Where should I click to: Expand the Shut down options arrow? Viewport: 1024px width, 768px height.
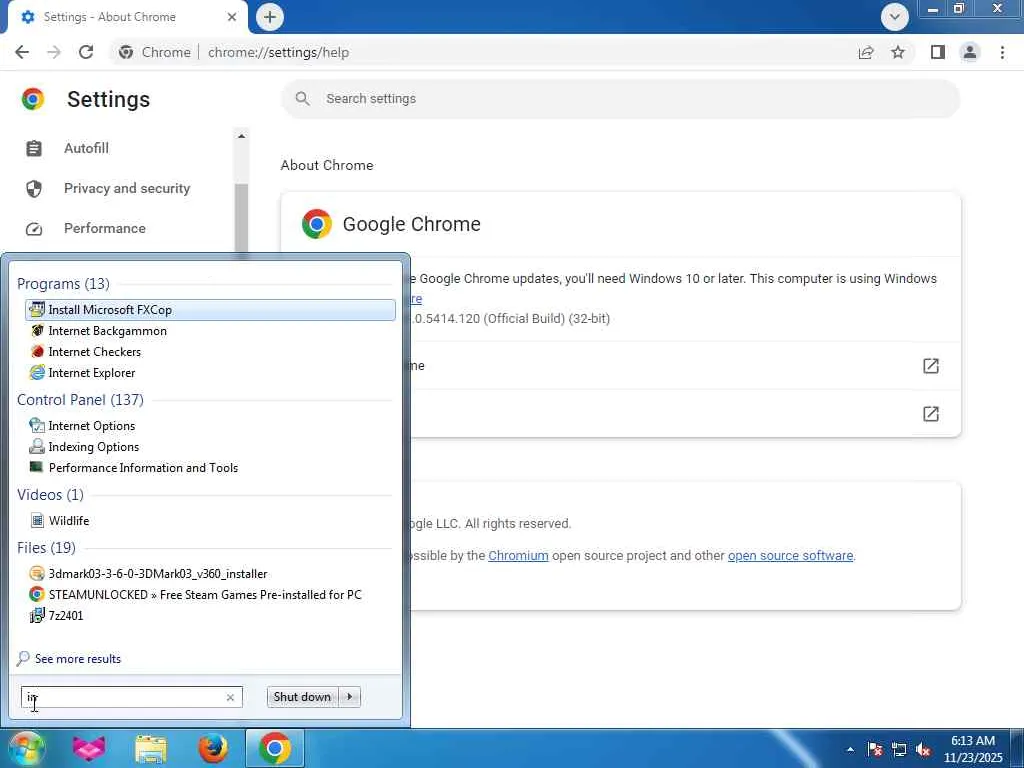coord(350,697)
